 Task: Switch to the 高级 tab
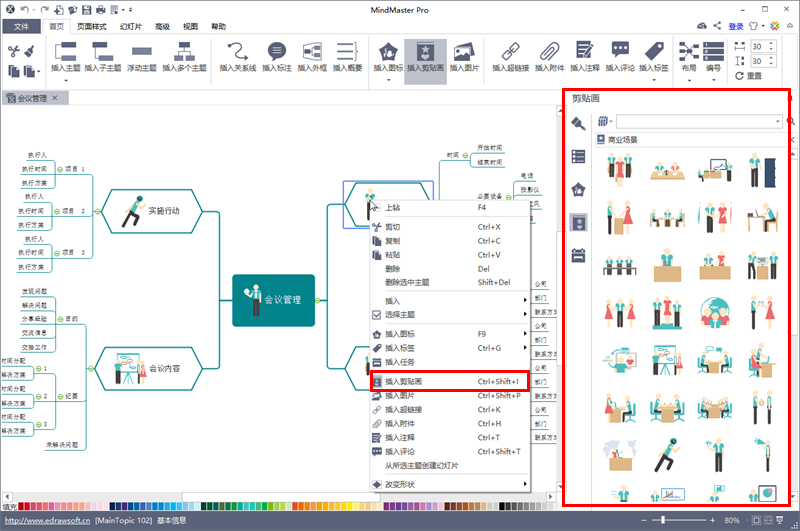[x=162, y=27]
